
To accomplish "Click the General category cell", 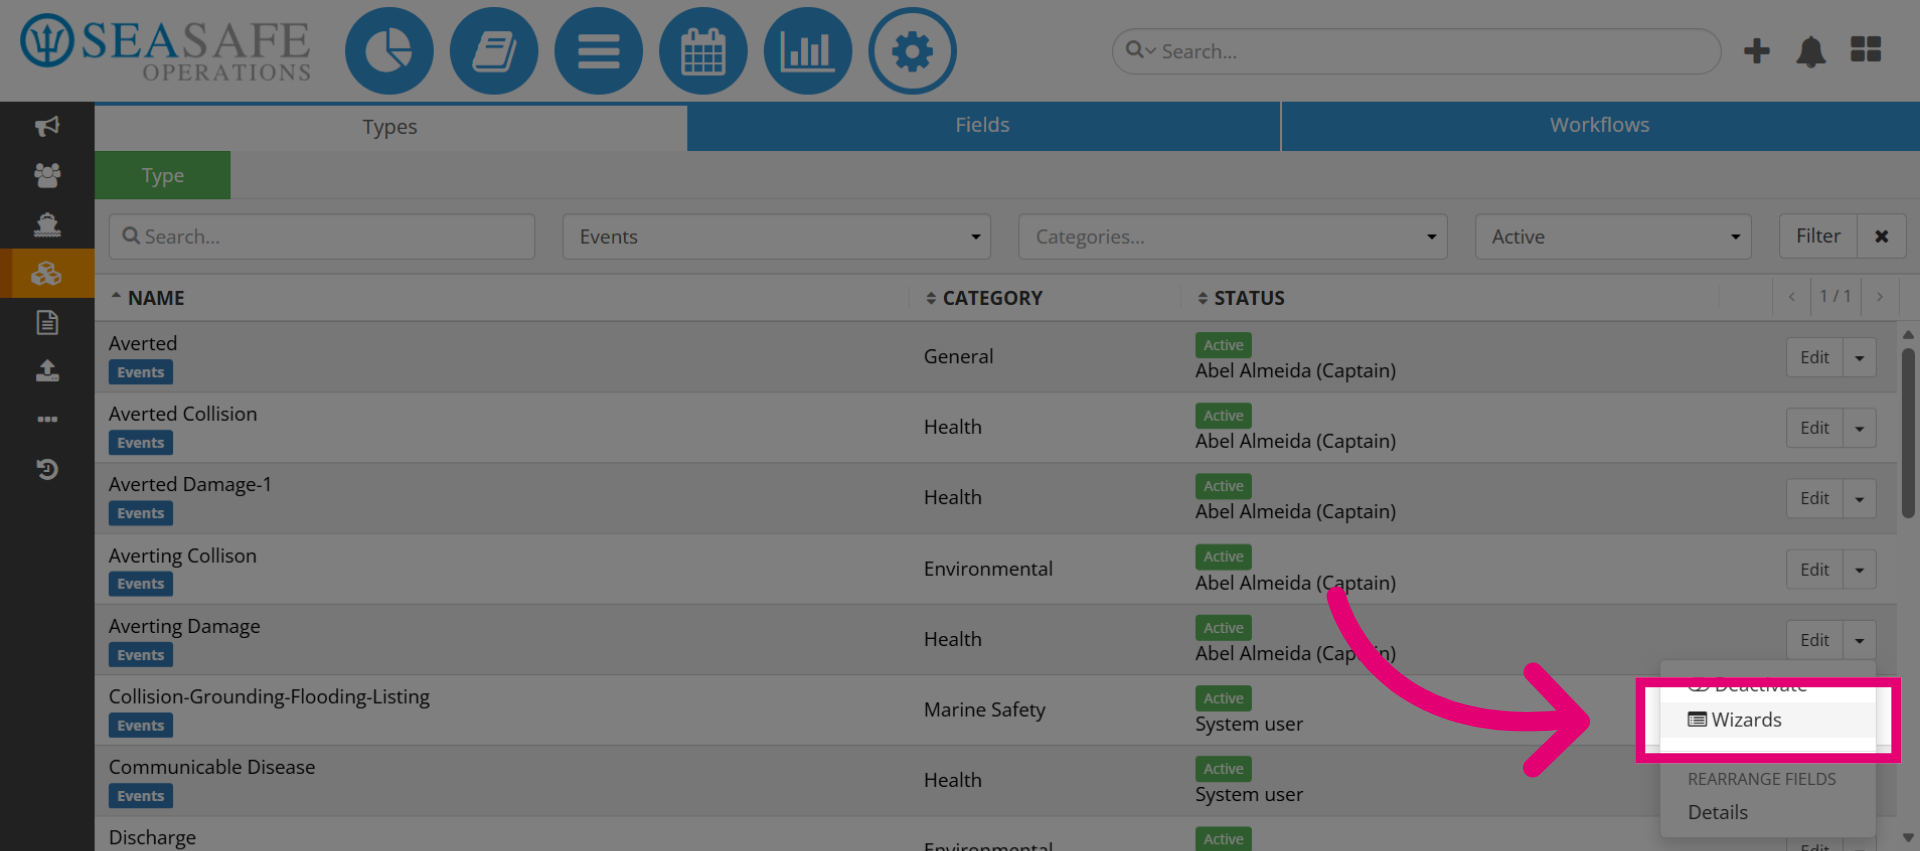I will click(x=958, y=357).
